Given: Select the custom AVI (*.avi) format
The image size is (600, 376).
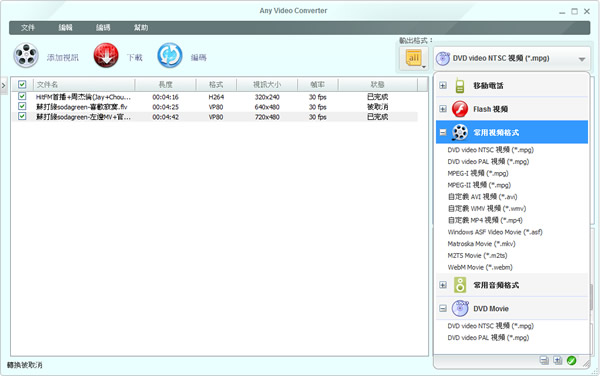Looking at the screenshot, I should pos(482,197).
